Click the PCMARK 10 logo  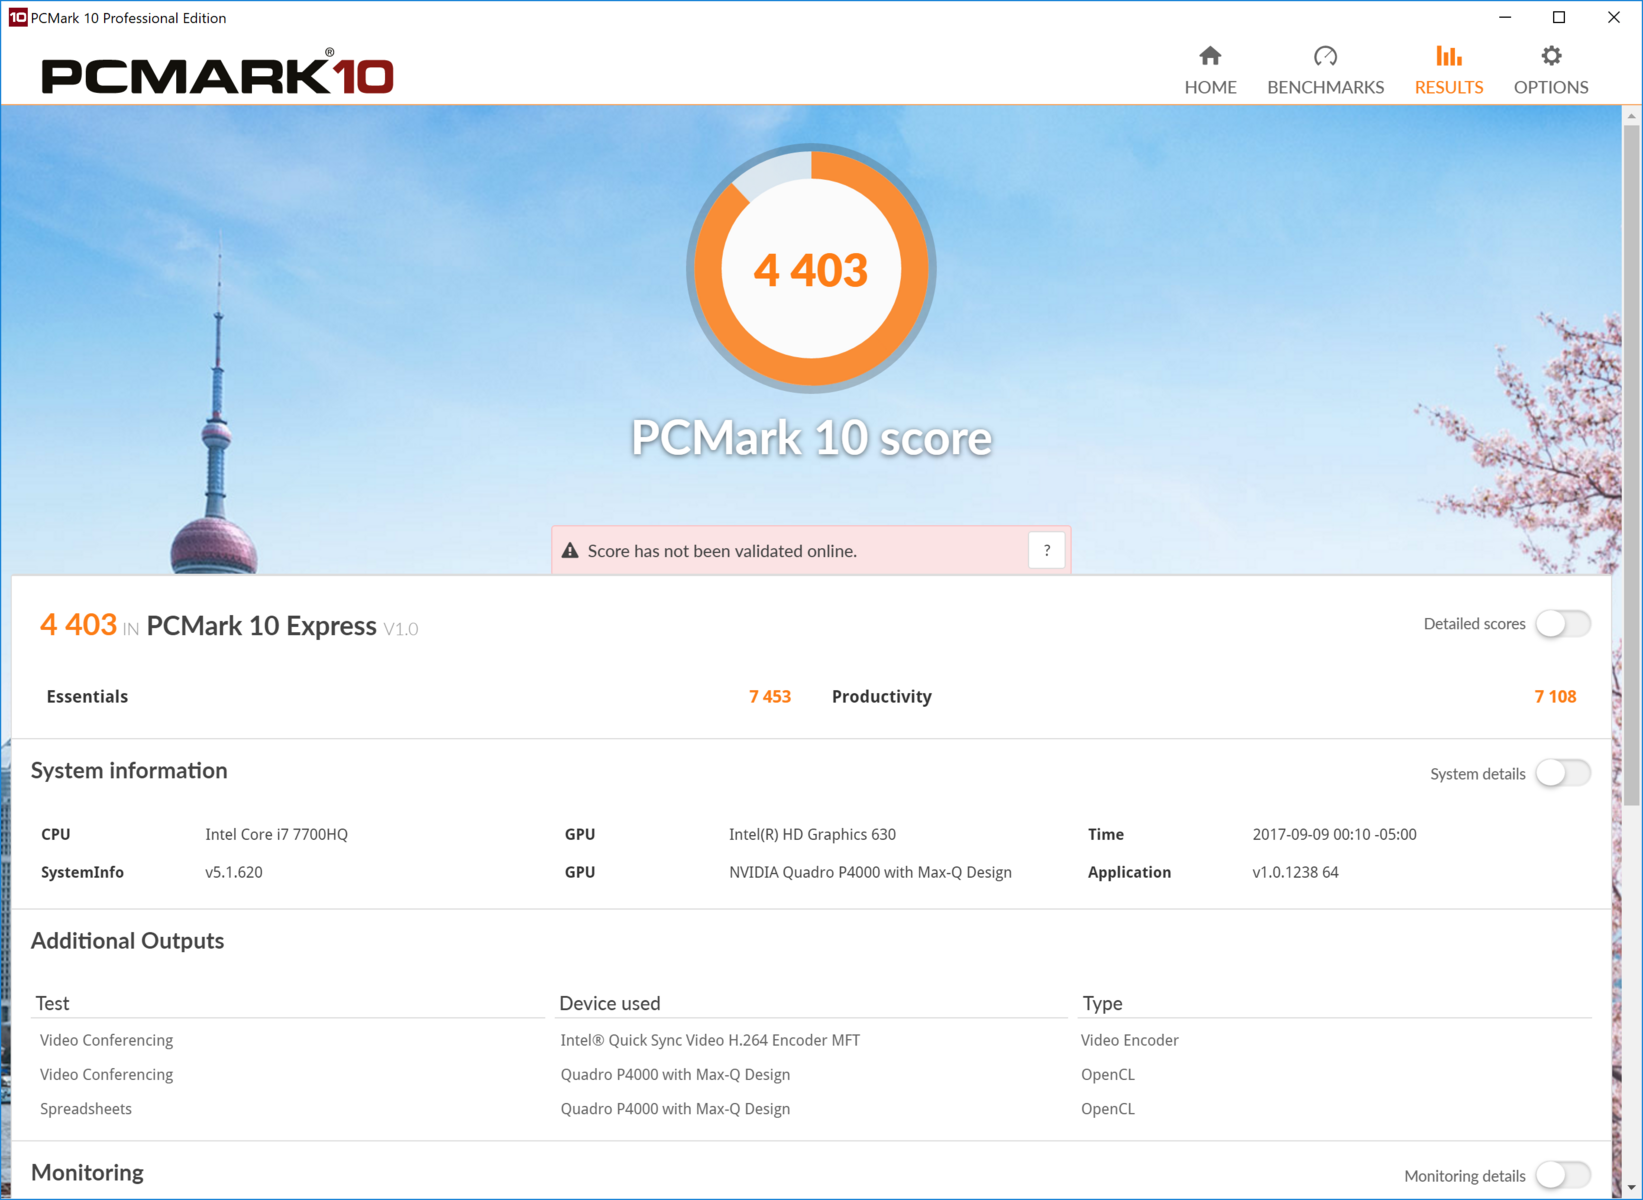click(x=217, y=72)
